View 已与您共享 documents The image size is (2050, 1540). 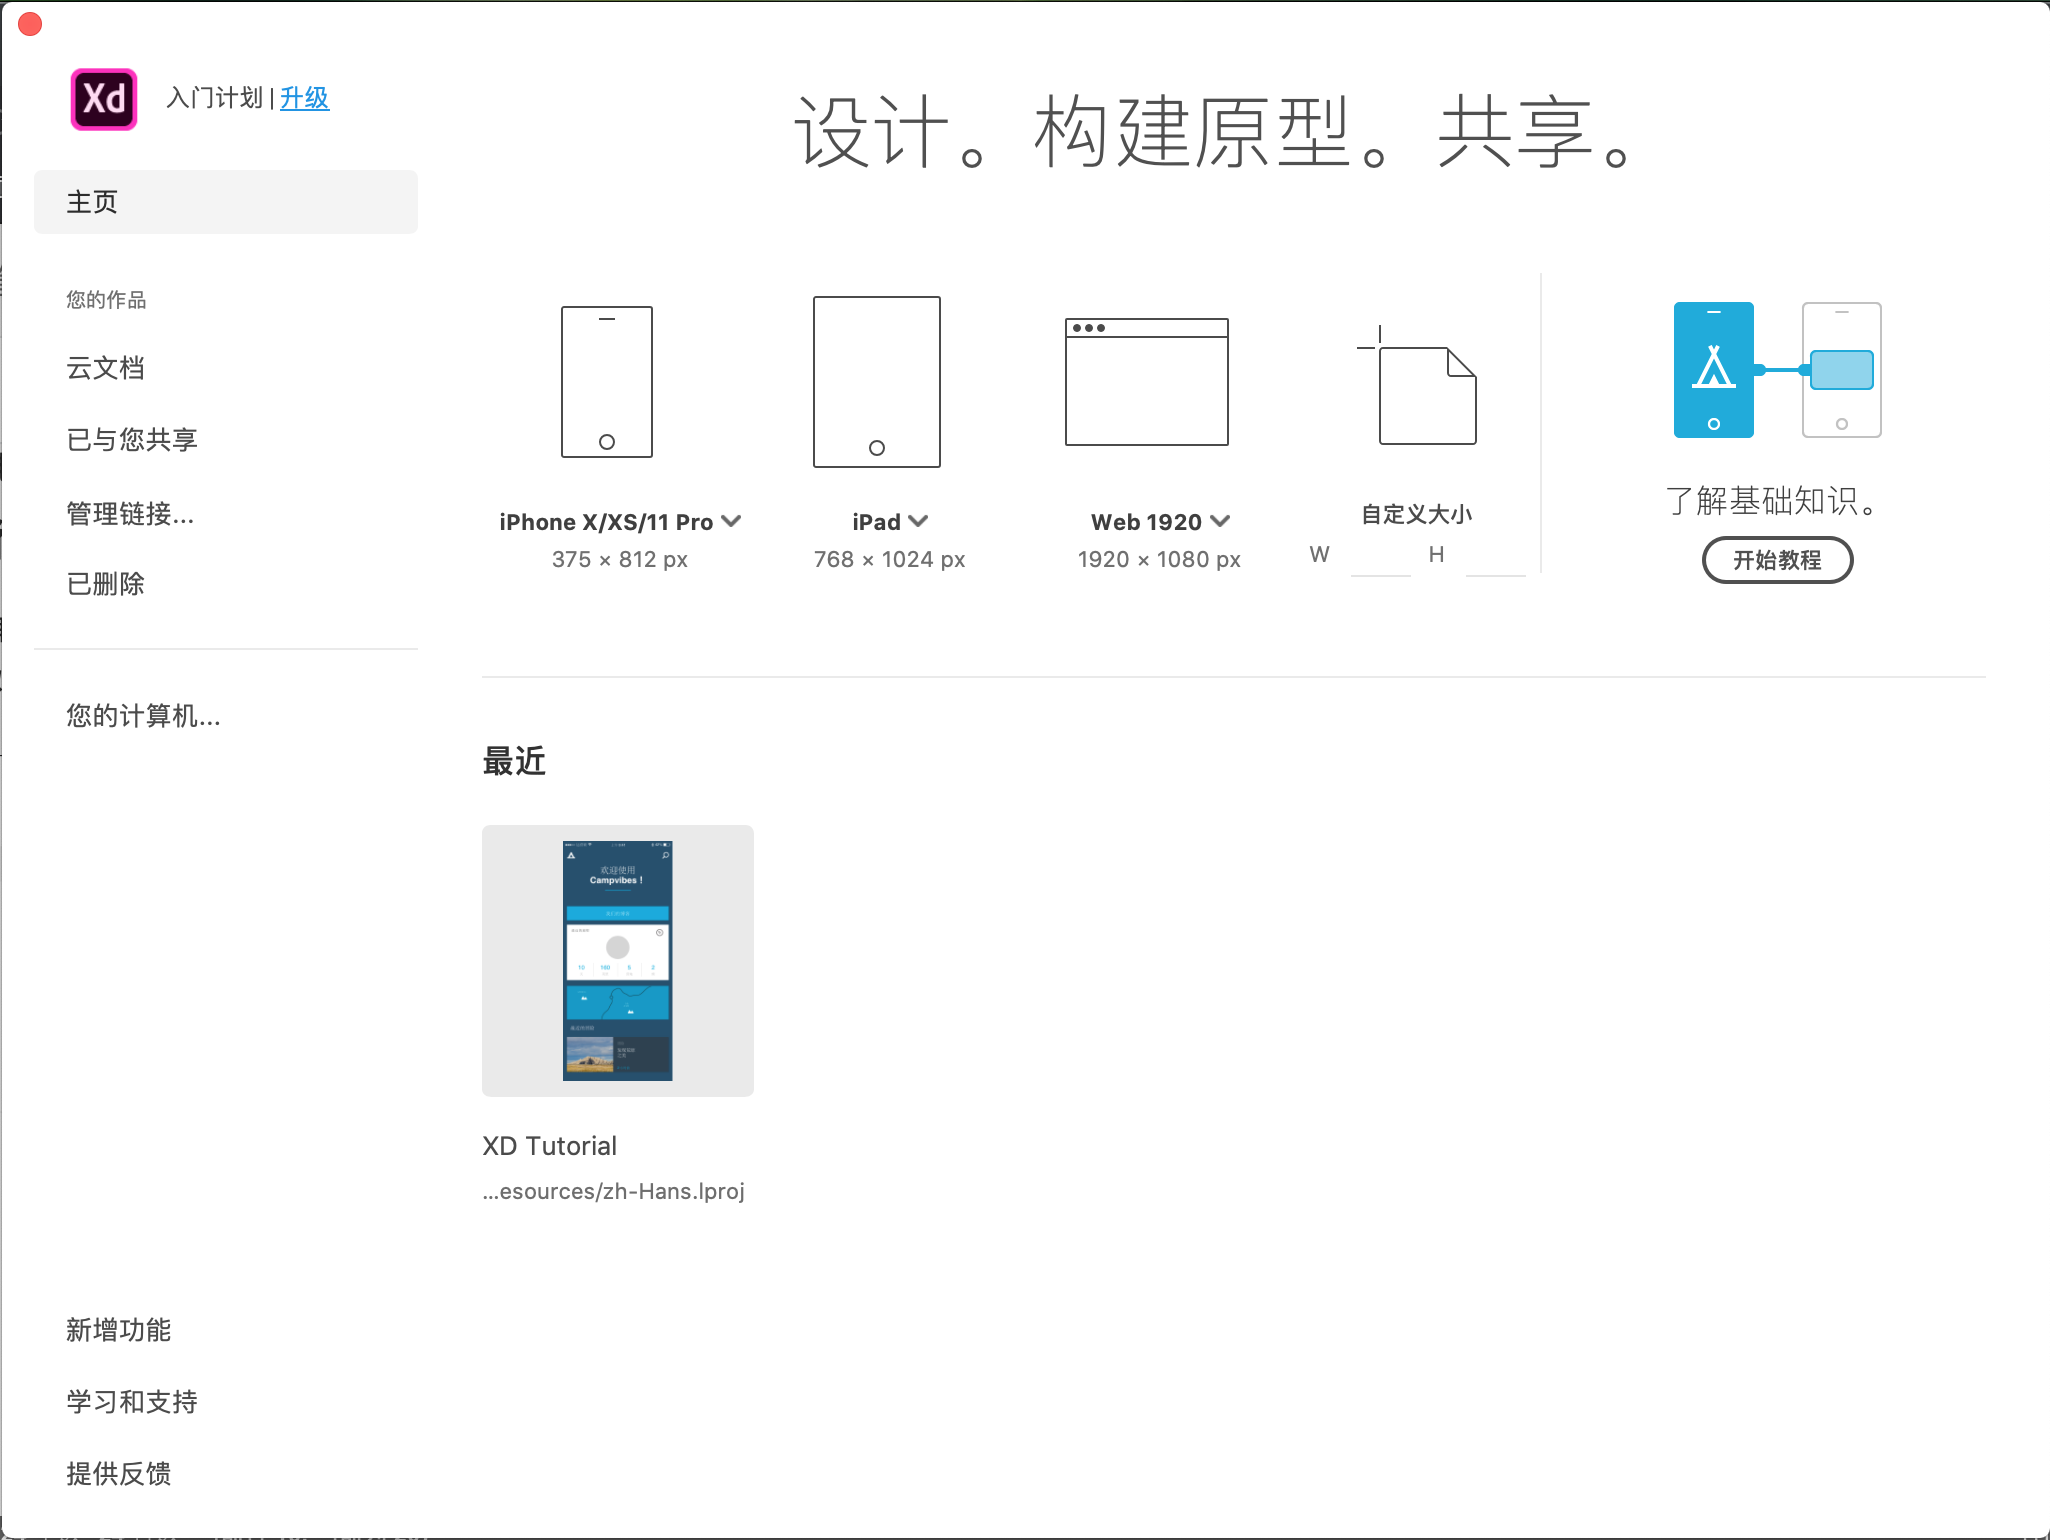click(131, 440)
